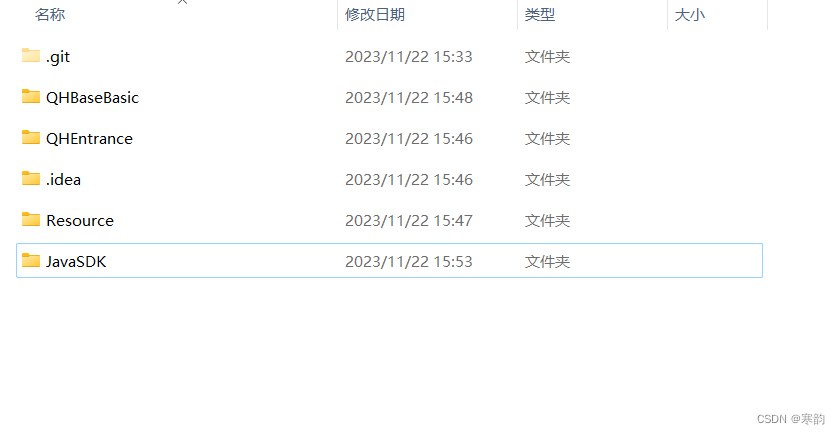This screenshot has height=434, width=840.
Task: Select the QHBaseBasic folder icon
Action: point(31,96)
